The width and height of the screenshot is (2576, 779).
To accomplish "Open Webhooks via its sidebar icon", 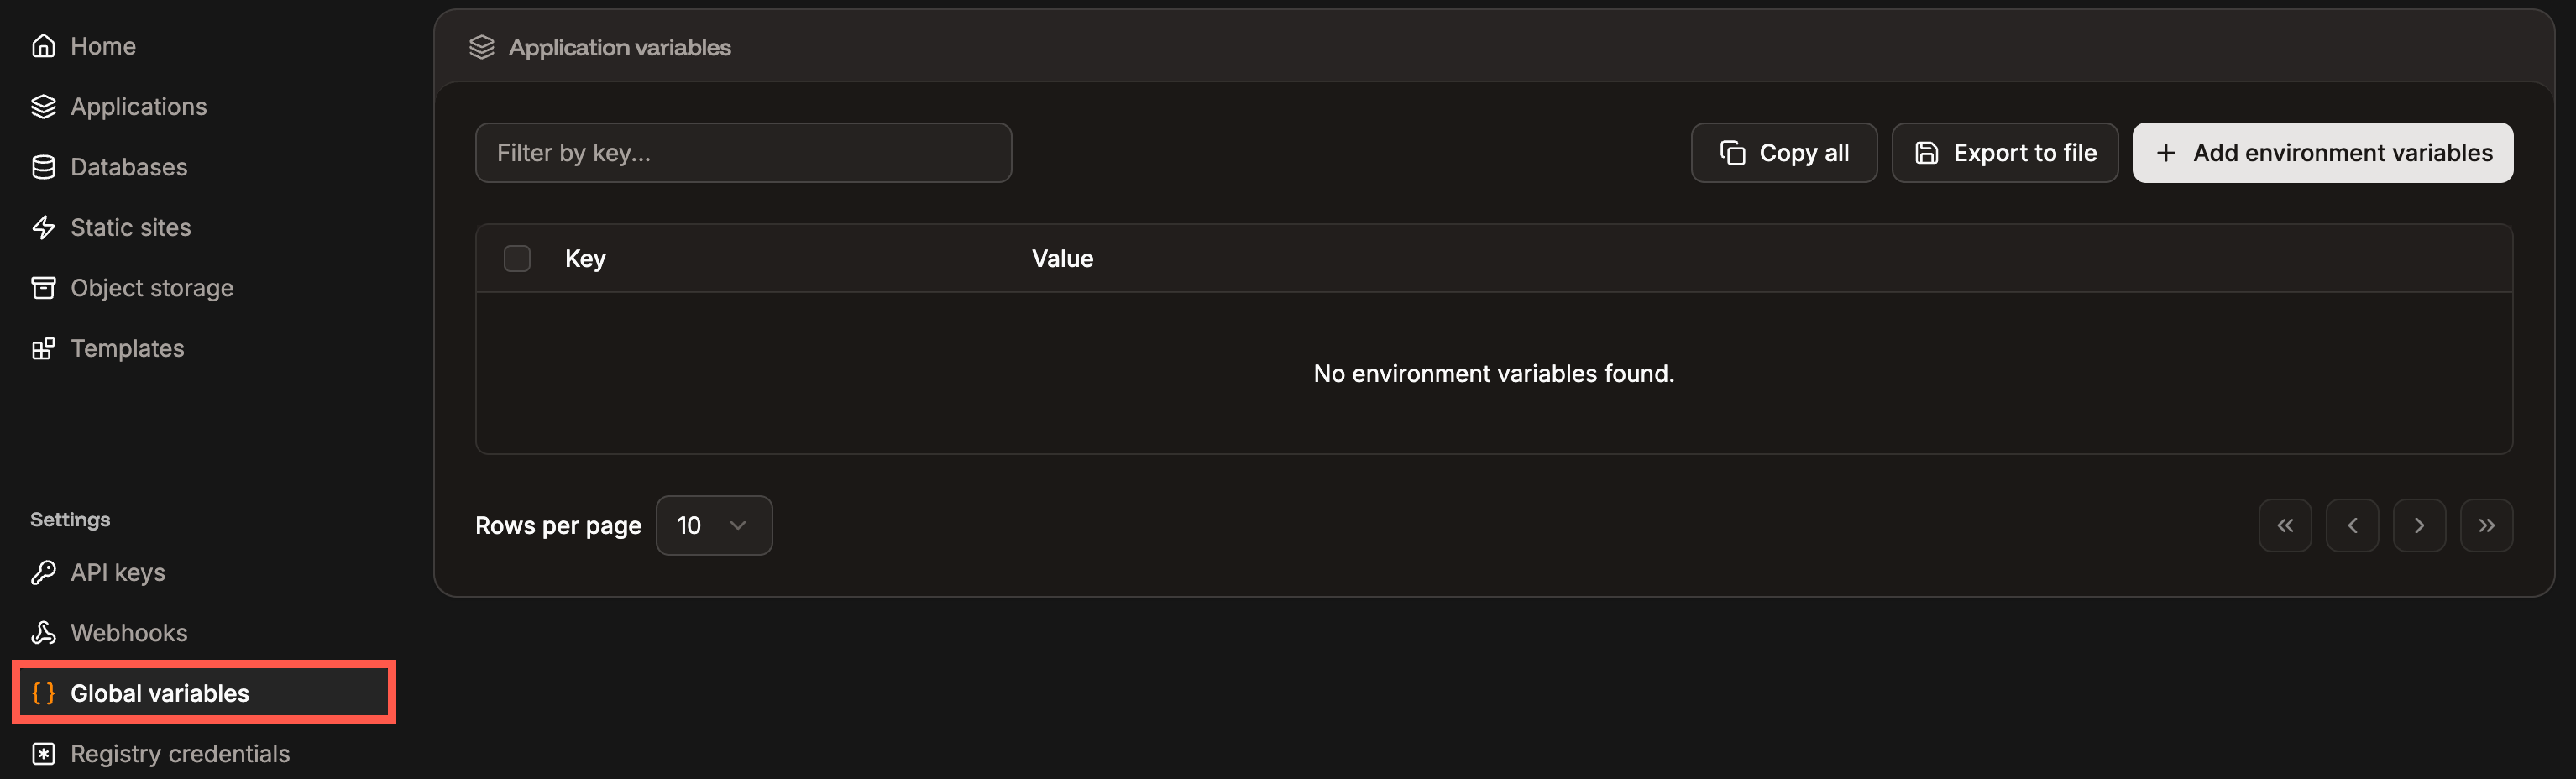I will pos(44,632).
